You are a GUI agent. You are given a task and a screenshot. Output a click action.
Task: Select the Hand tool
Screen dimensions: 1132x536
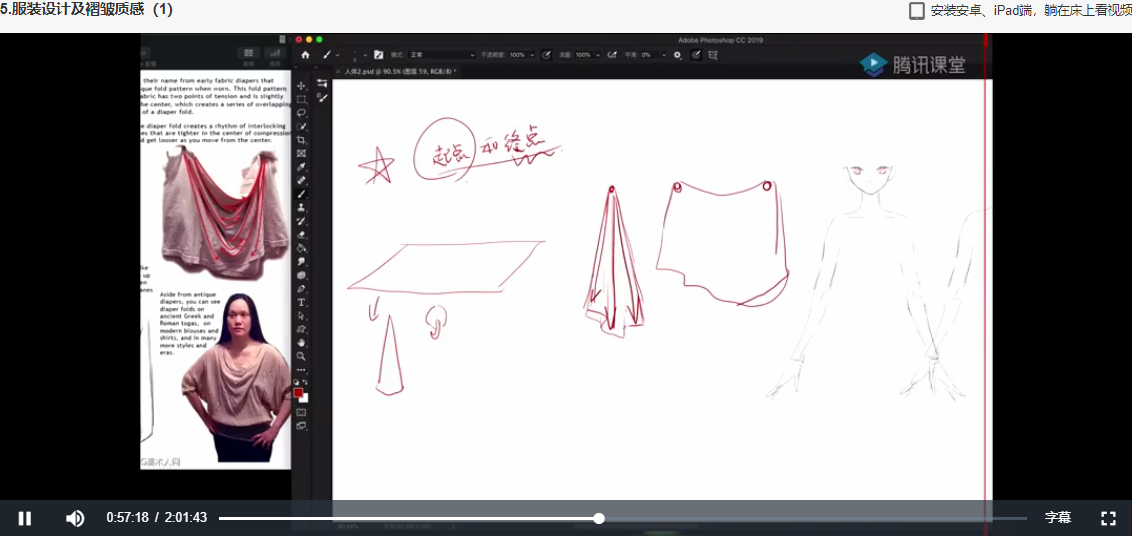(301, 340)
